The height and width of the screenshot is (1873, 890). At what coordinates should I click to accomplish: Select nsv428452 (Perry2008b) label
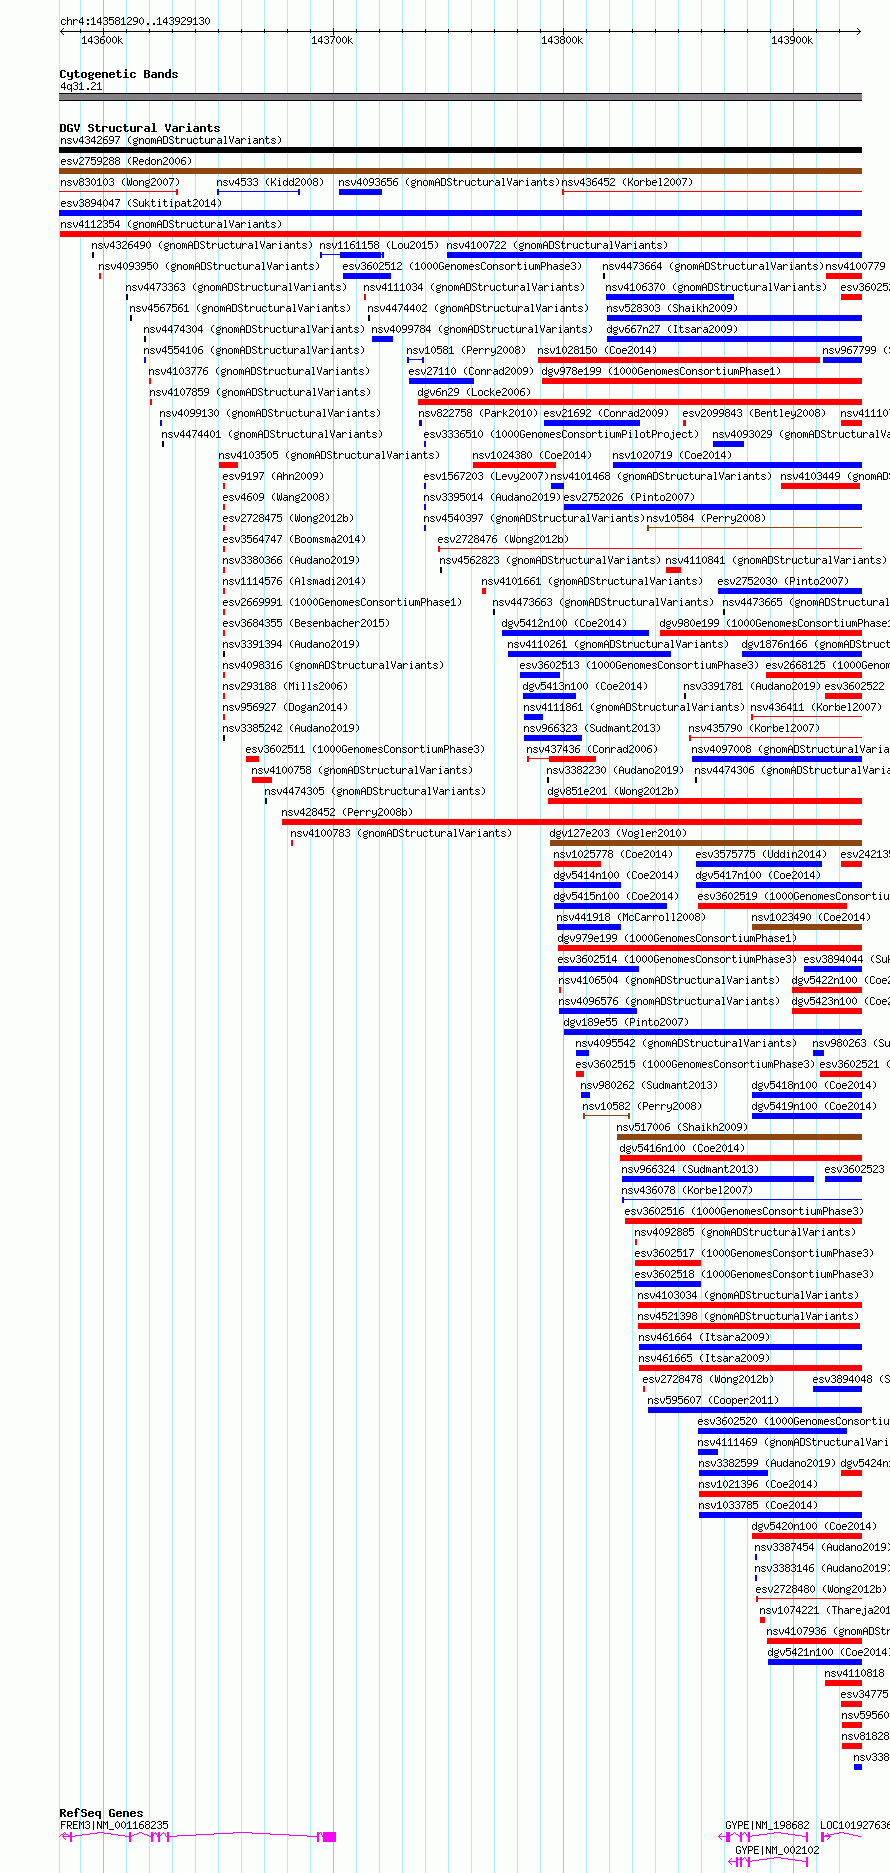point(347,812)
